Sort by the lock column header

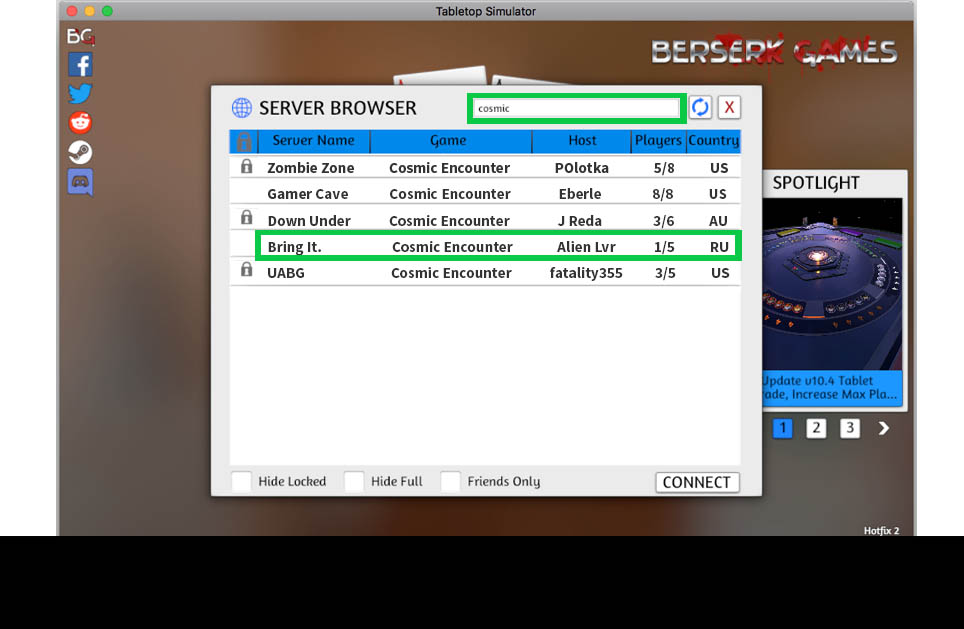pos(244,141)
